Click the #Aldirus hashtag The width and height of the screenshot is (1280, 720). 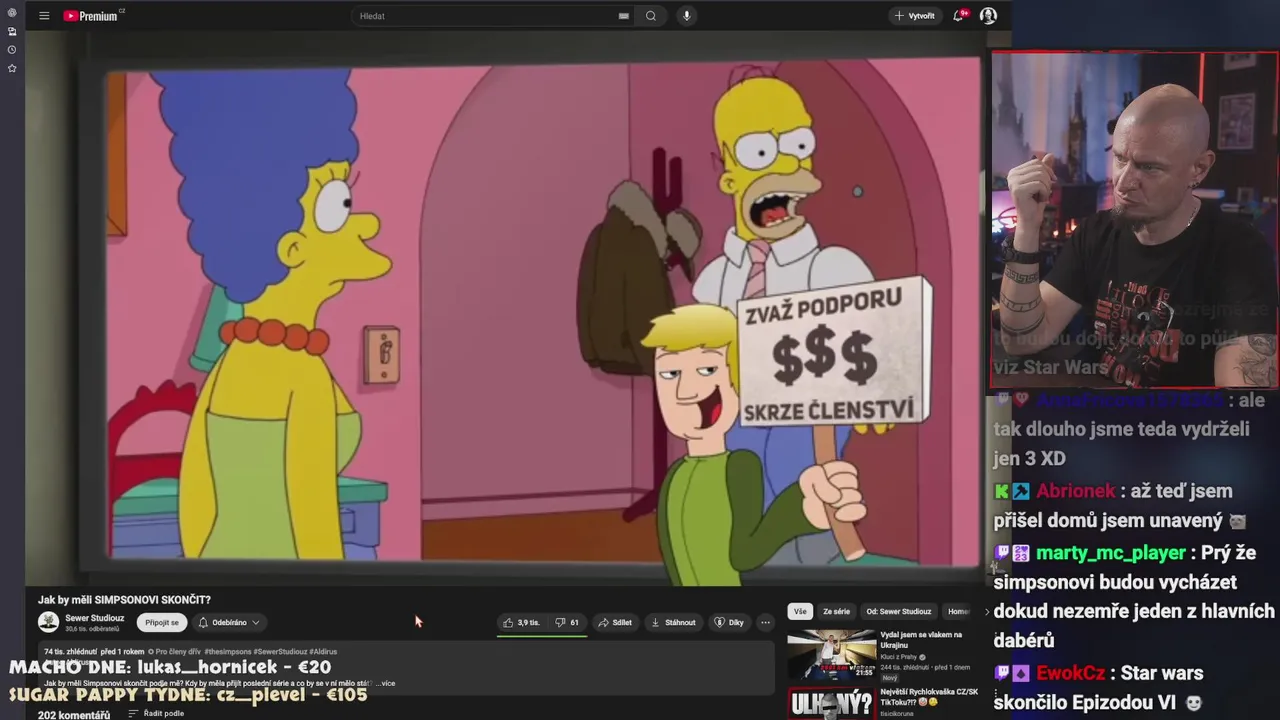[323, 651]
